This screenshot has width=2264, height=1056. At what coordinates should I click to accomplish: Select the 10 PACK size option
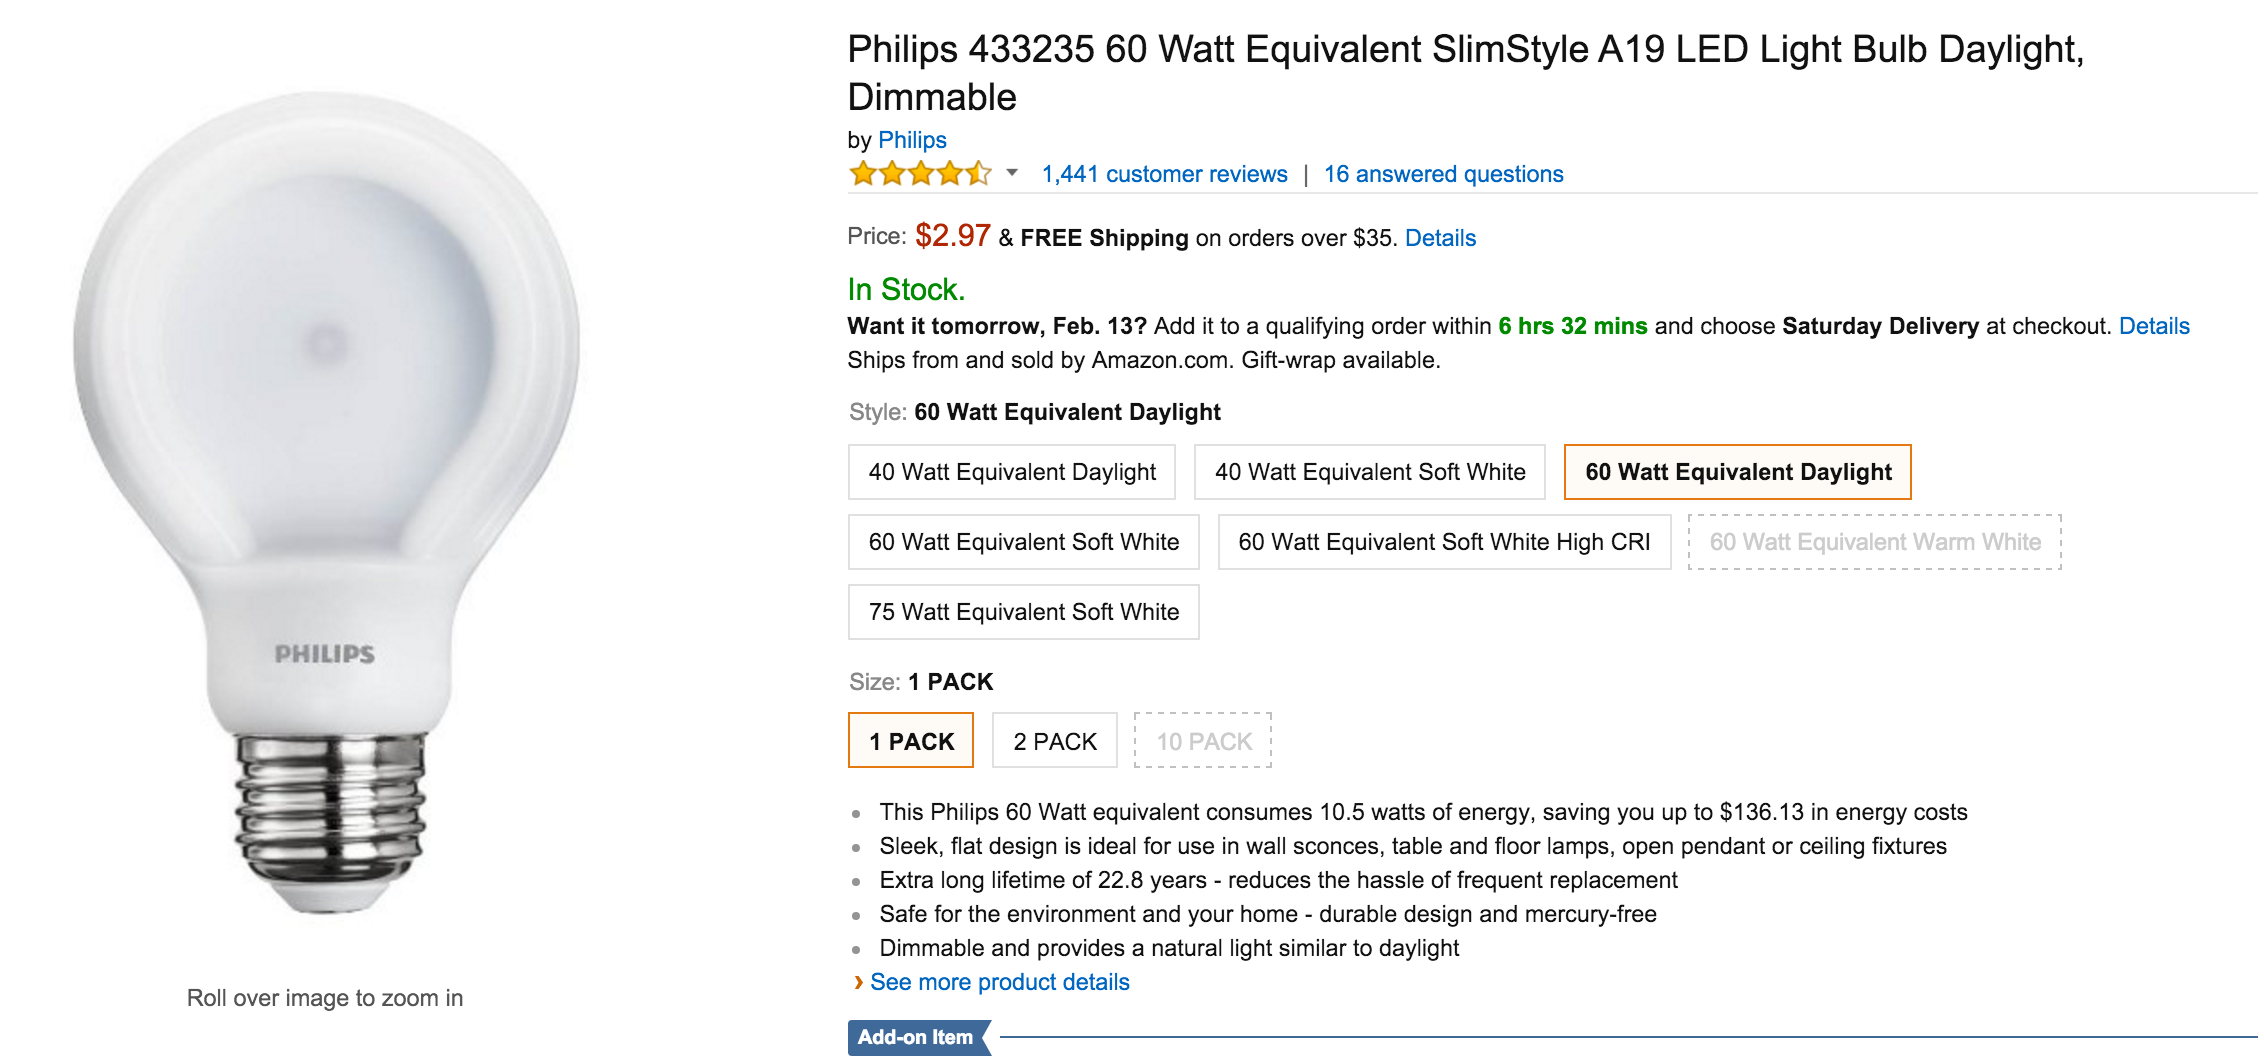1203,741
